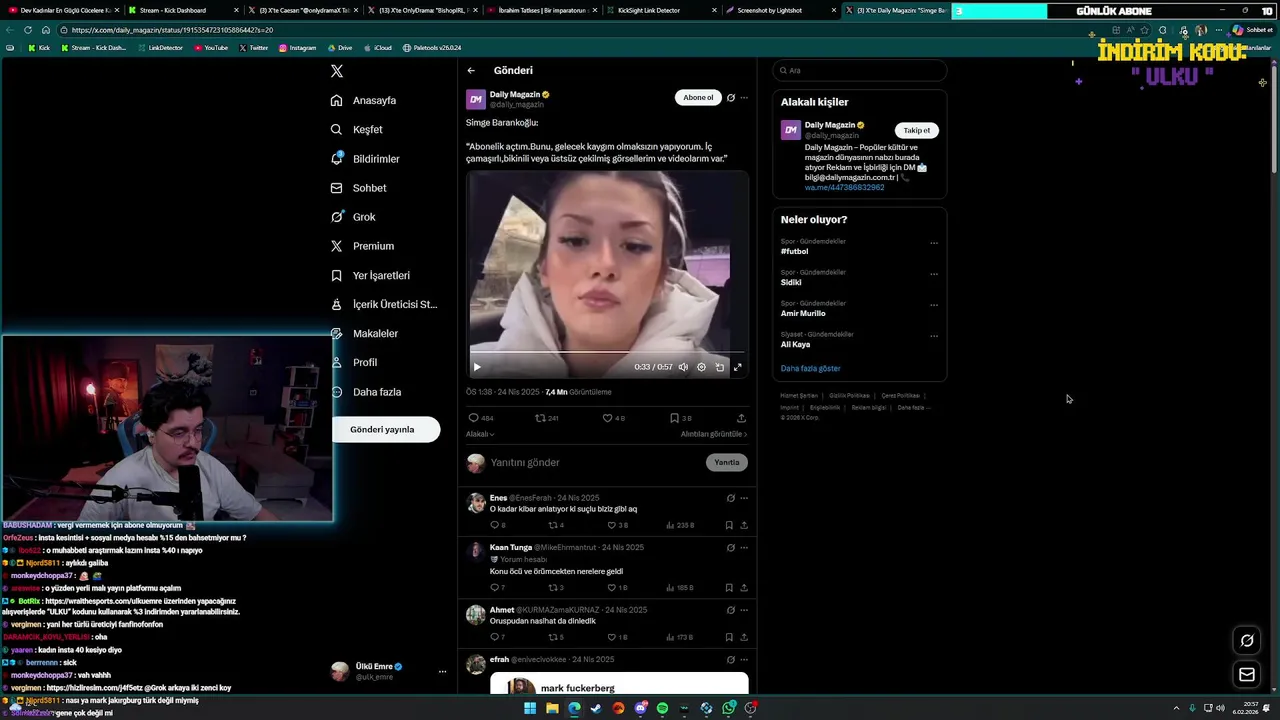This screenshot has width=1280, height=720.
Task: Click Abone ol on the post
Action: [x=698, y=97]
